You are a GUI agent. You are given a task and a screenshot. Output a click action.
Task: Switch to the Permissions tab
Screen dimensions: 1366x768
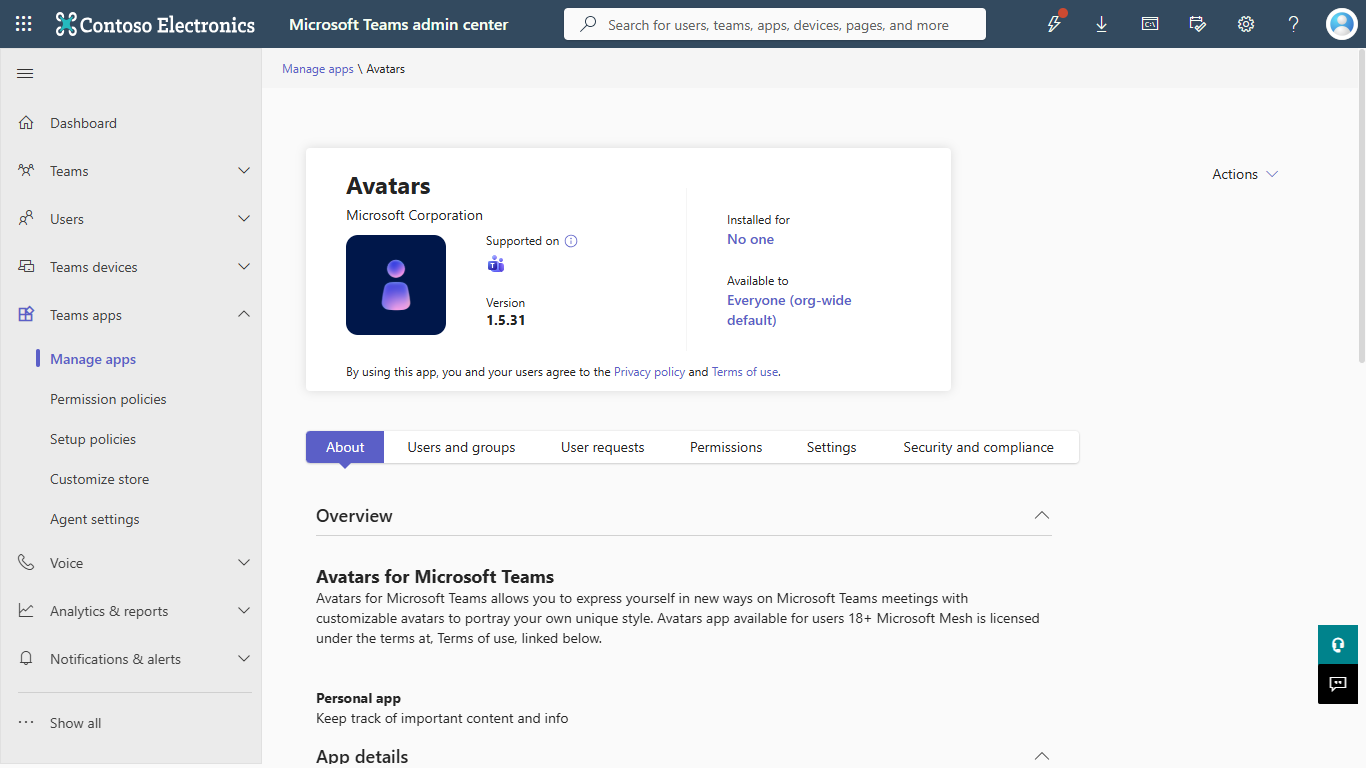coord(726,447)
